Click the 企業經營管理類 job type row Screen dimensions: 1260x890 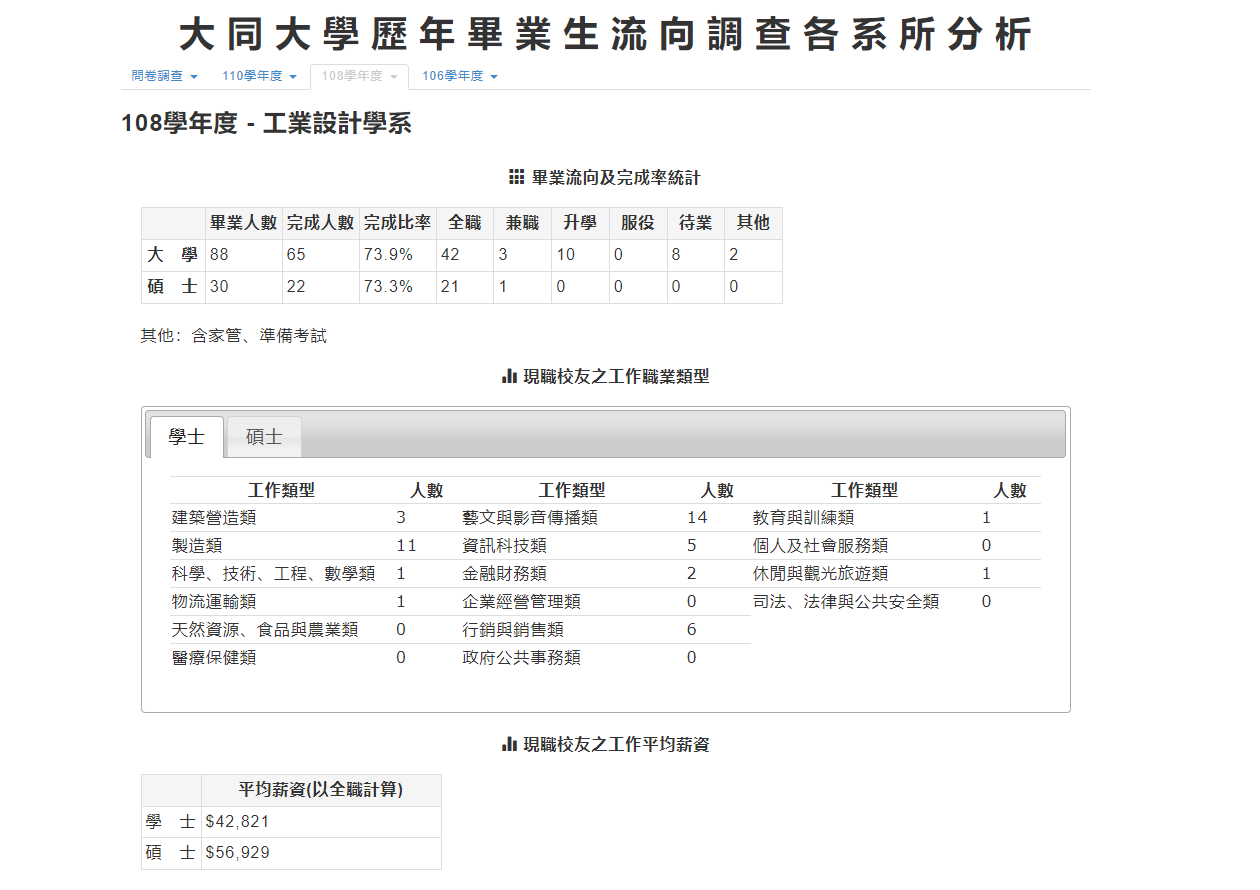[x=605, y=602]
